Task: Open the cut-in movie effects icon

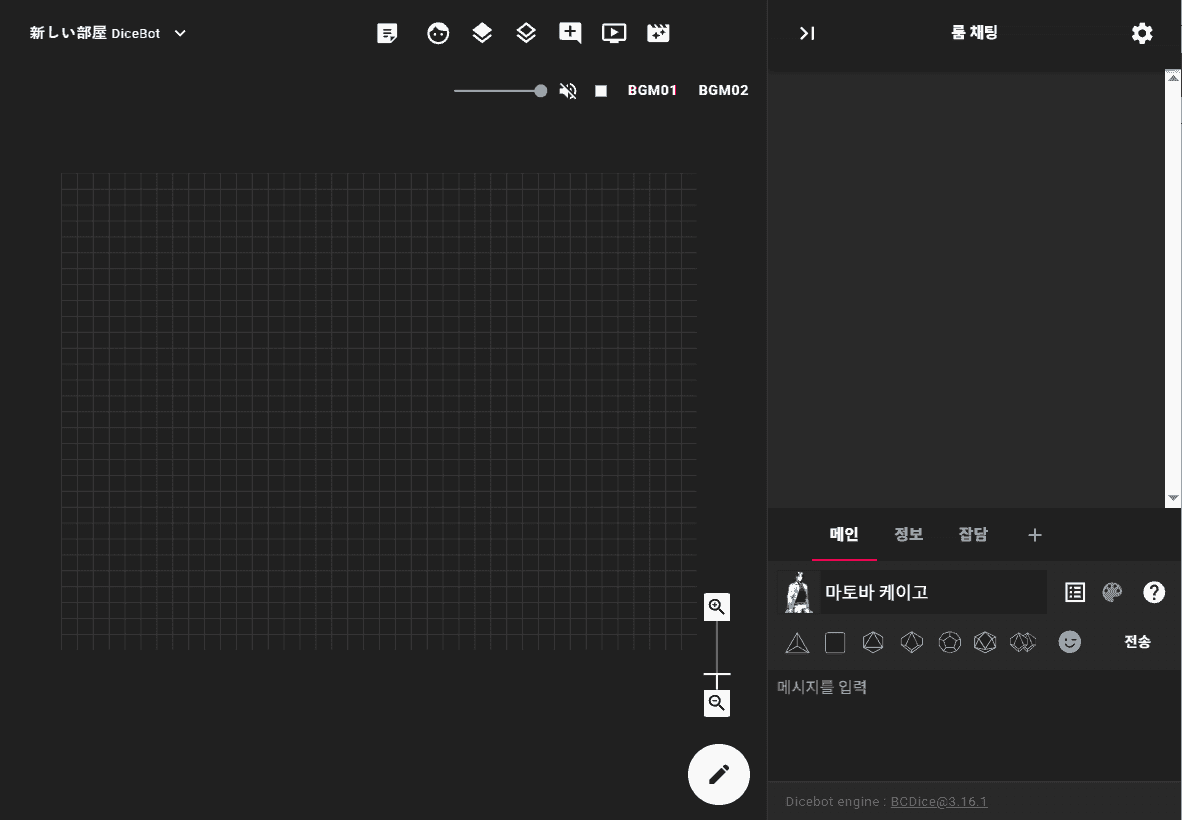Action: (x=658, y=33)
